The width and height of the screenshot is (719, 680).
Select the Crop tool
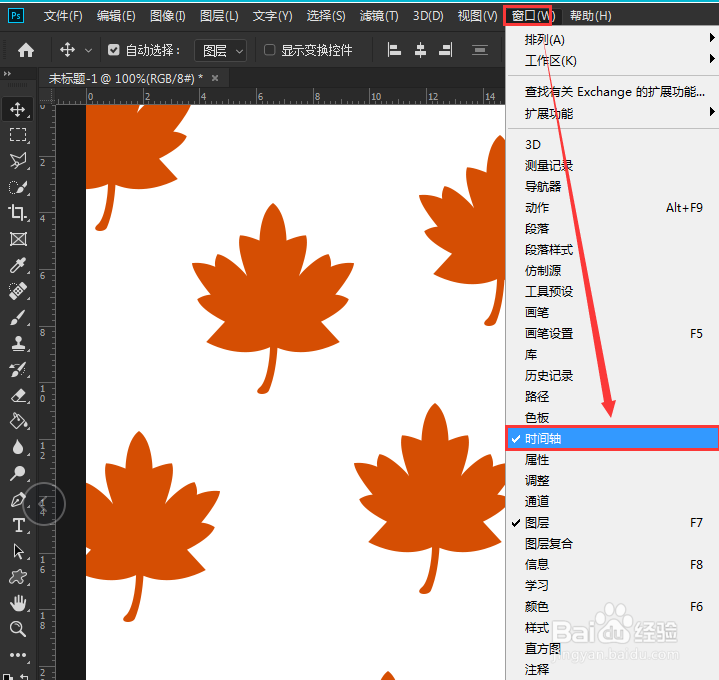[x=18, y=213]
